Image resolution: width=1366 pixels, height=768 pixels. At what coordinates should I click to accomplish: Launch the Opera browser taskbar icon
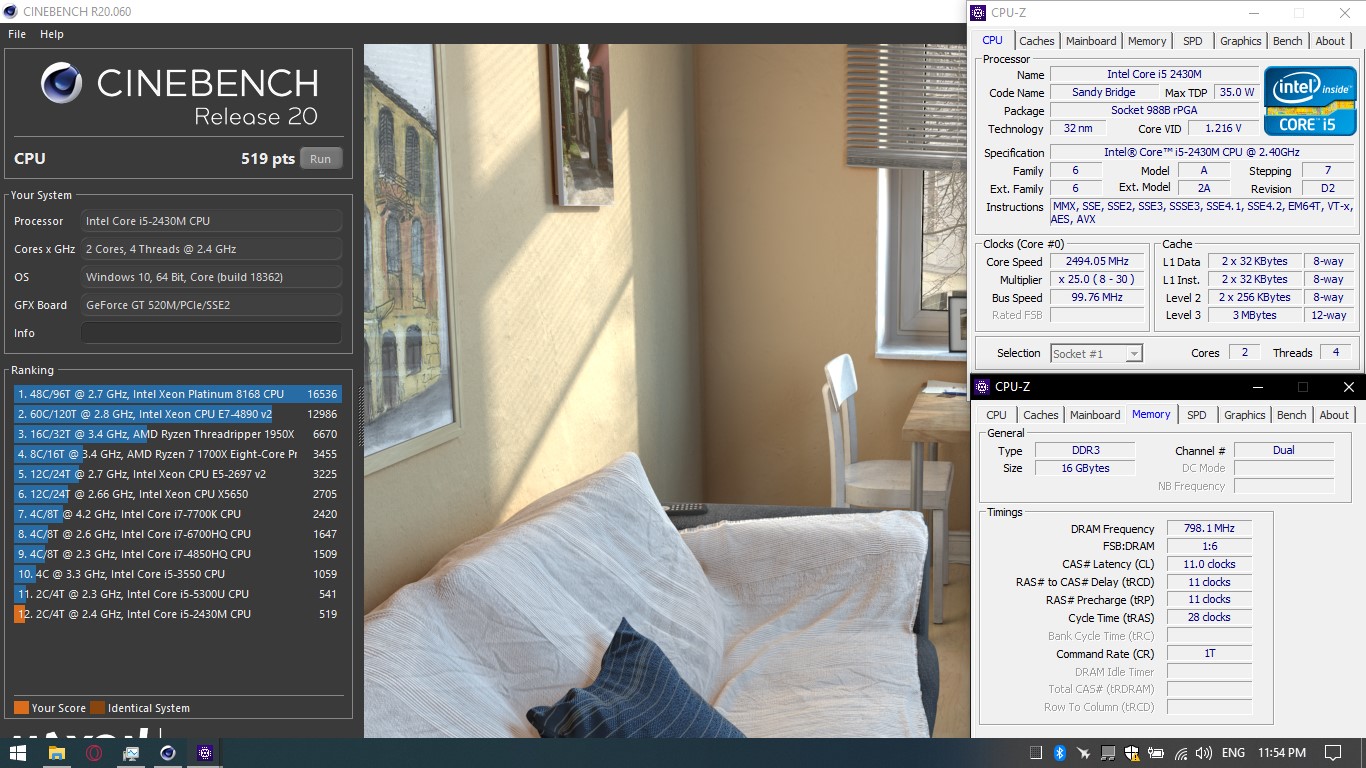(94, 753)
